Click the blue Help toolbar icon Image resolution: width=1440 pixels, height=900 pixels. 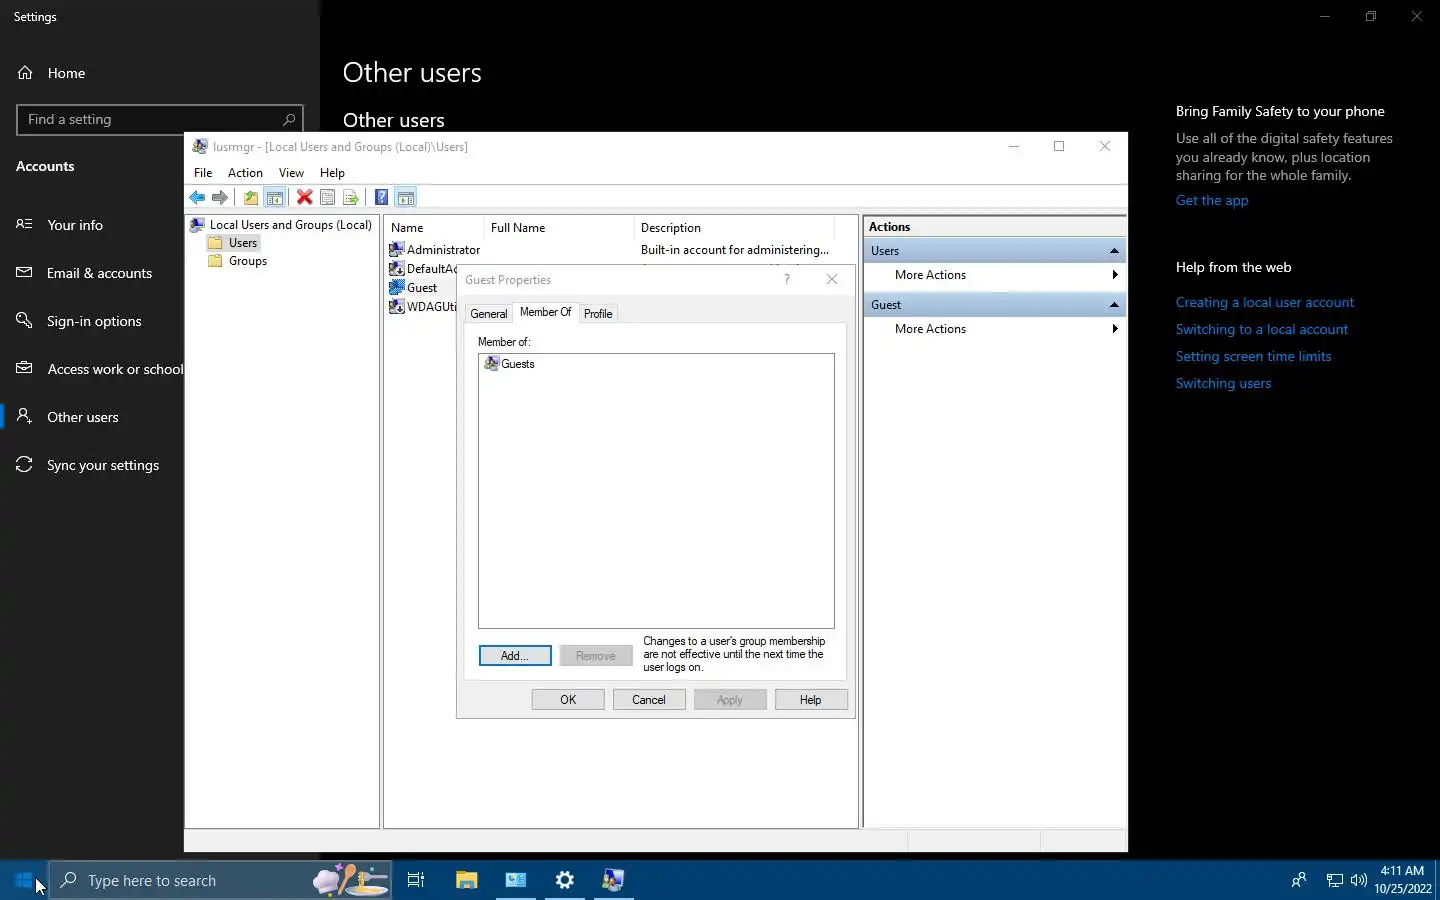pos(381,198)
